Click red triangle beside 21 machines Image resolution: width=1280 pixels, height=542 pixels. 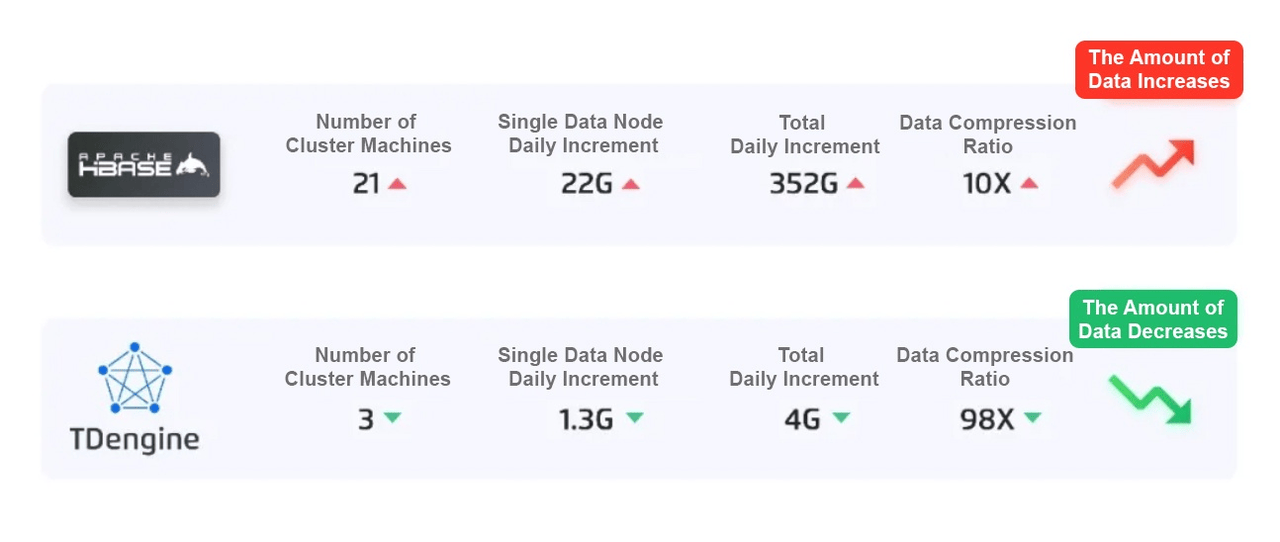tap(397, 184)
